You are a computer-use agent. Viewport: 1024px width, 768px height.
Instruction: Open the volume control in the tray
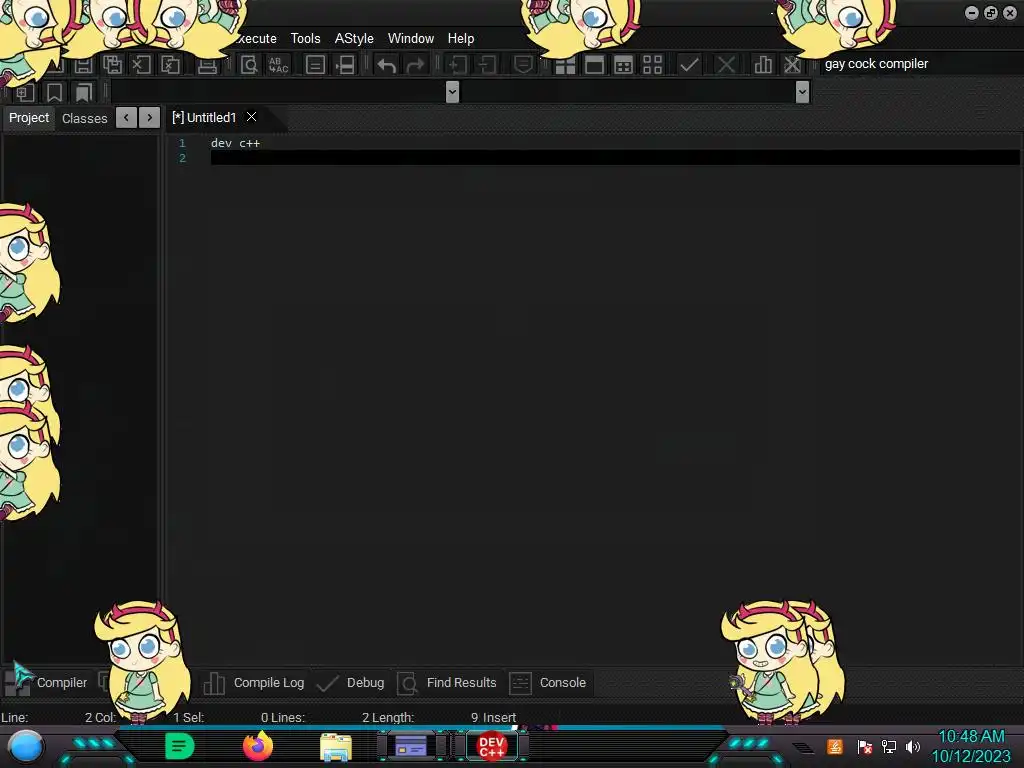click(913, 746)
